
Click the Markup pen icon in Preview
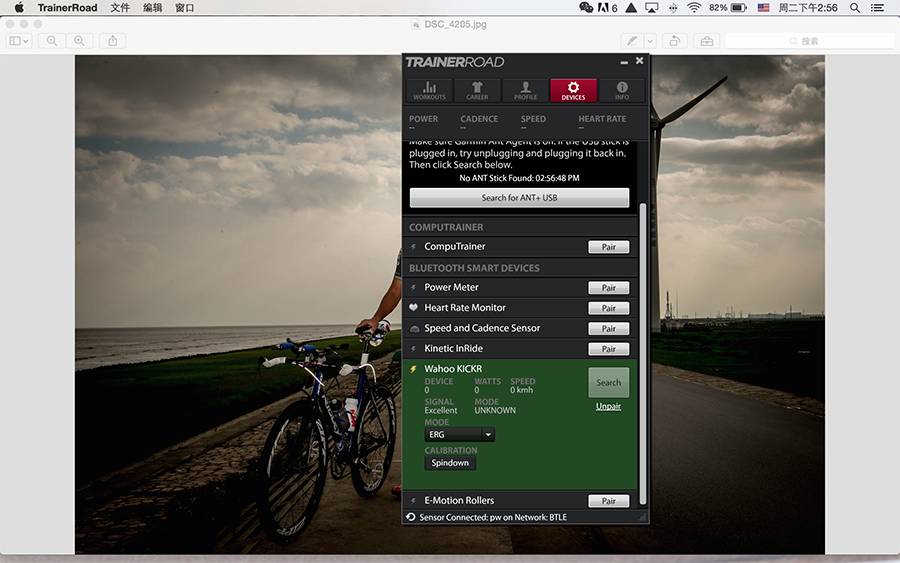[x=632, y=41]
